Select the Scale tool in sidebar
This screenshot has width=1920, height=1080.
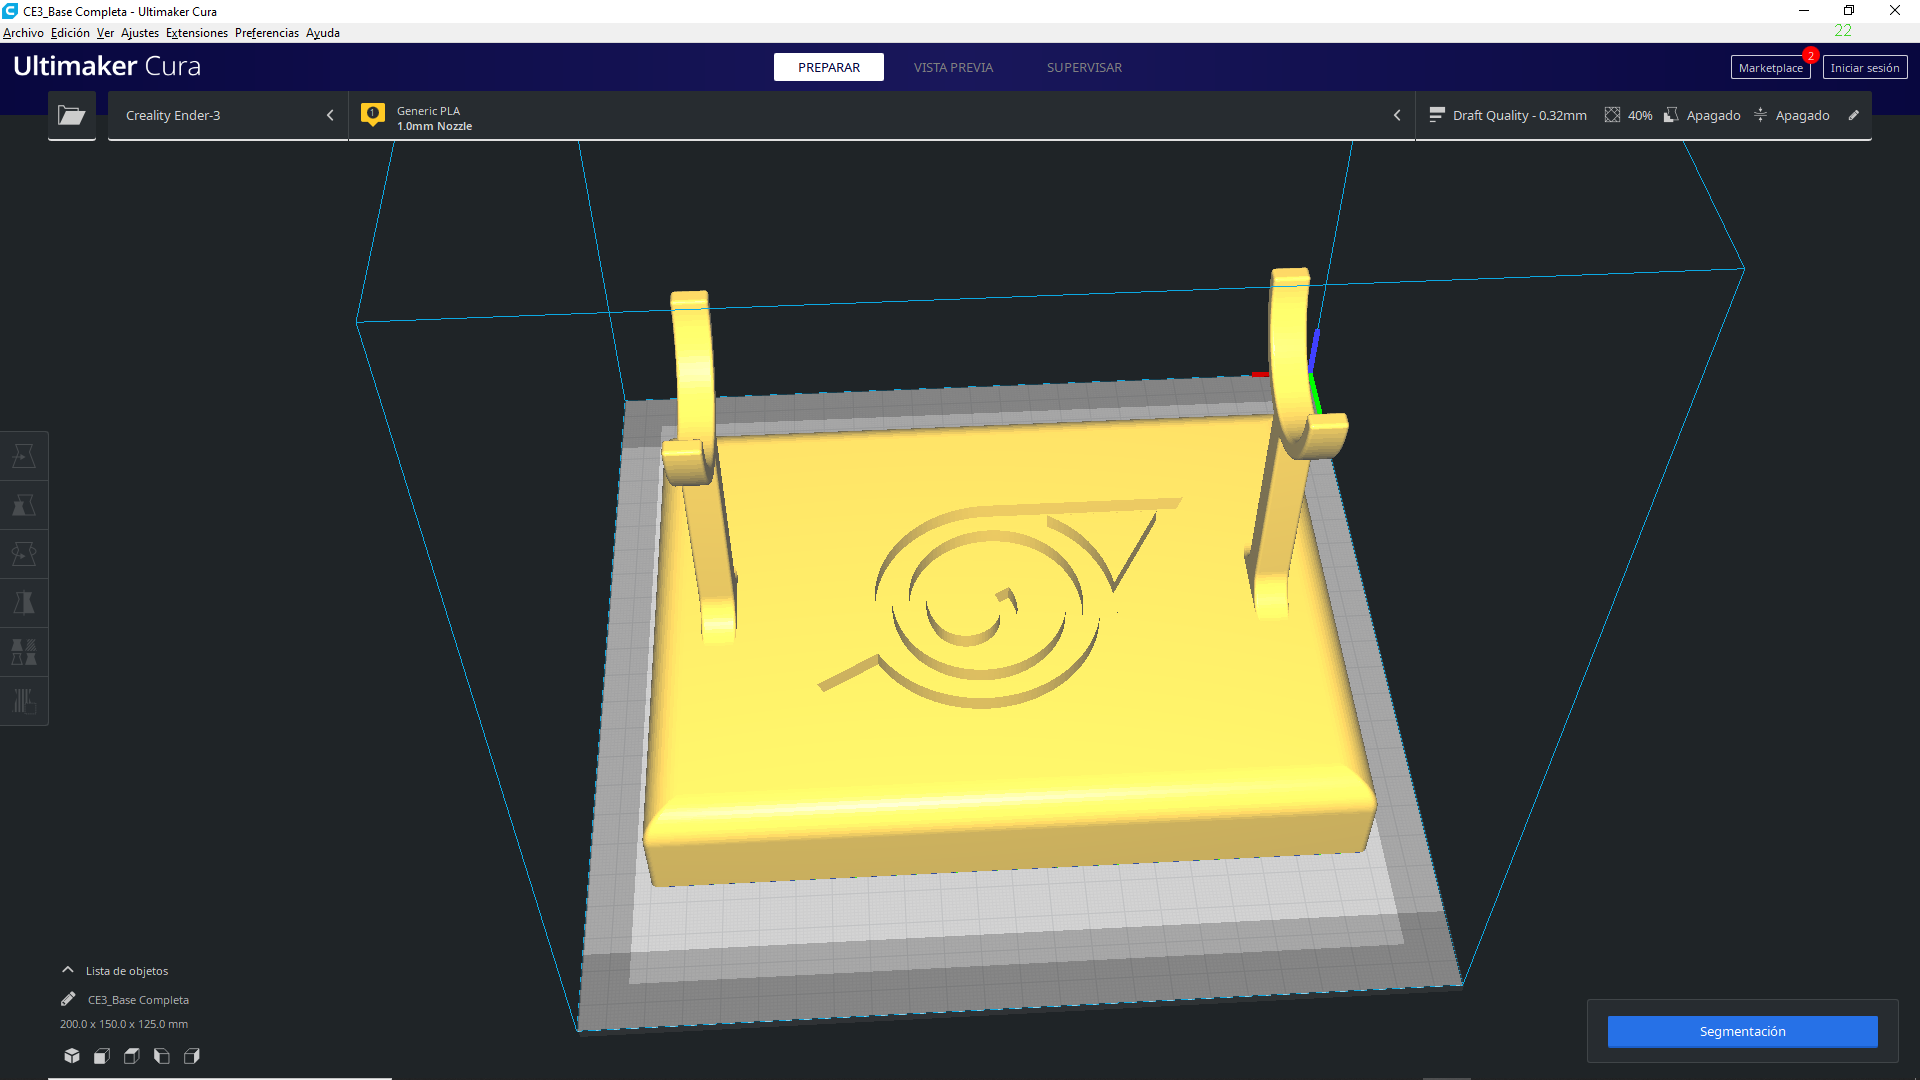point(24,505)
